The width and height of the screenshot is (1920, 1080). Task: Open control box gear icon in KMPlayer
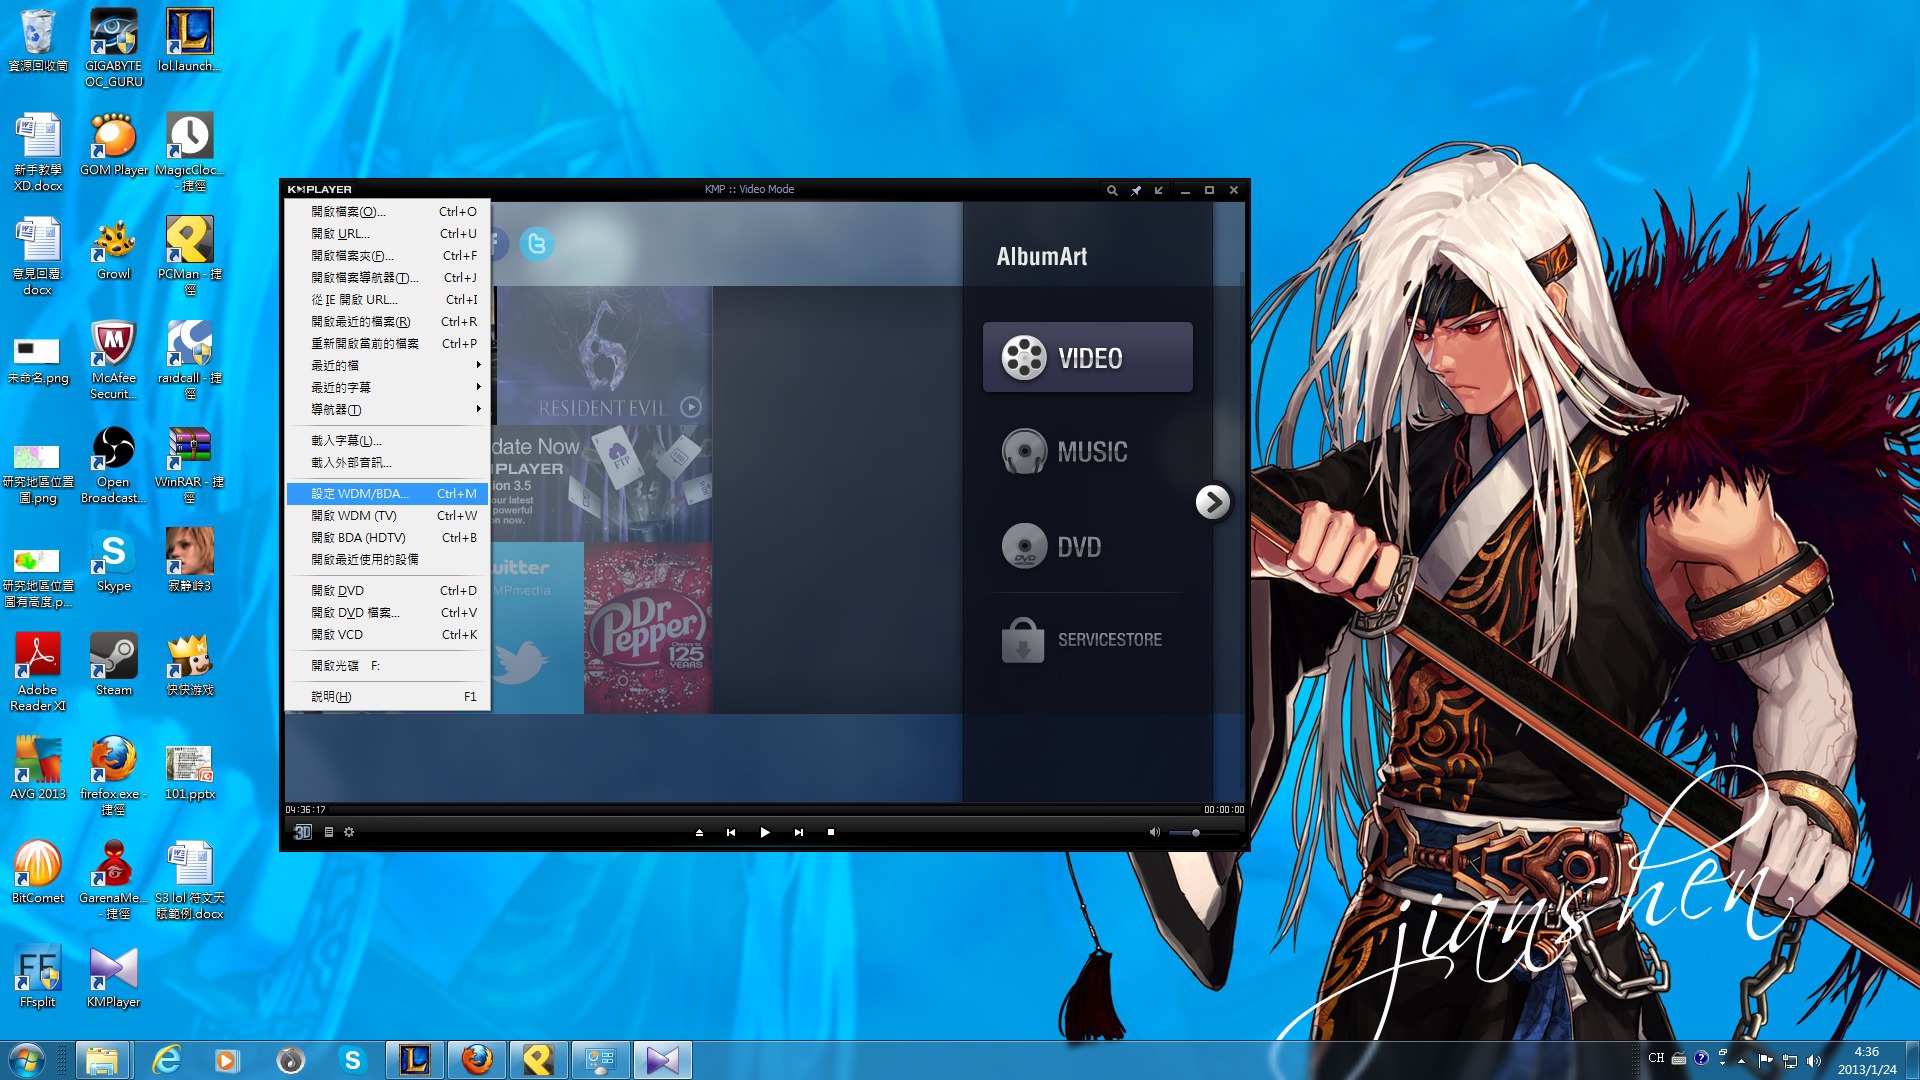(349, 832)
